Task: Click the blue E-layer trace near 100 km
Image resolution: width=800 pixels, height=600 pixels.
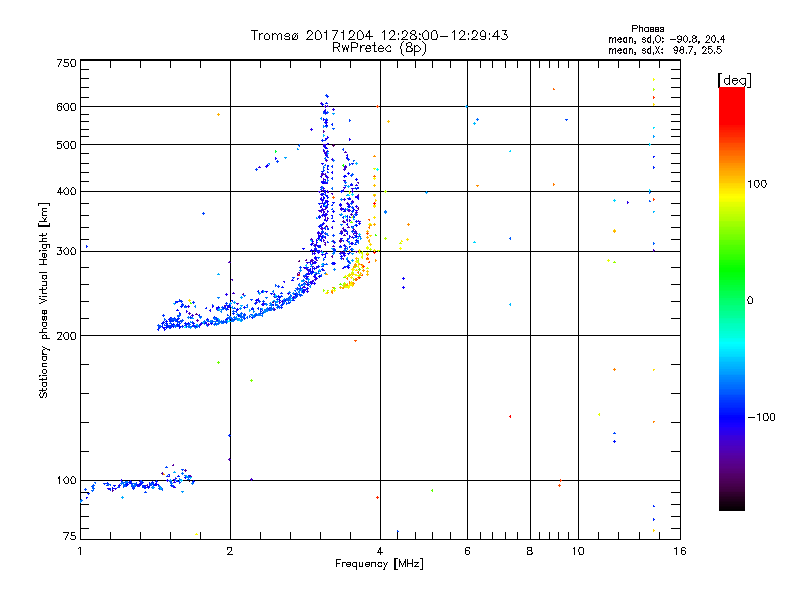Action: pos(138,484)
